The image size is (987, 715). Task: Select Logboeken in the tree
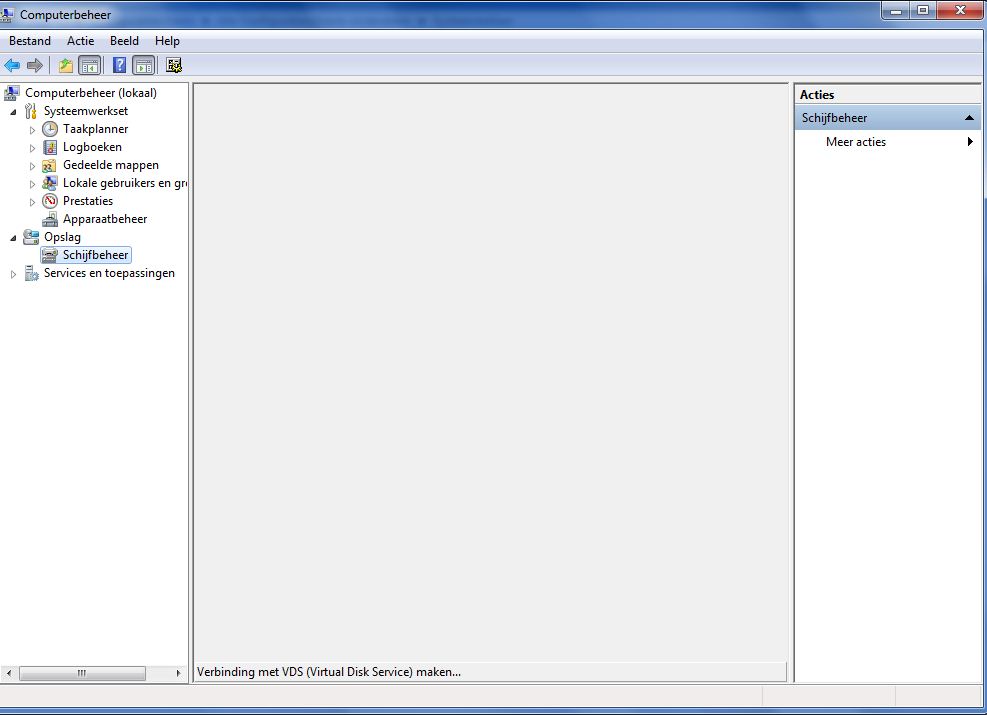(x=93, y=147)
